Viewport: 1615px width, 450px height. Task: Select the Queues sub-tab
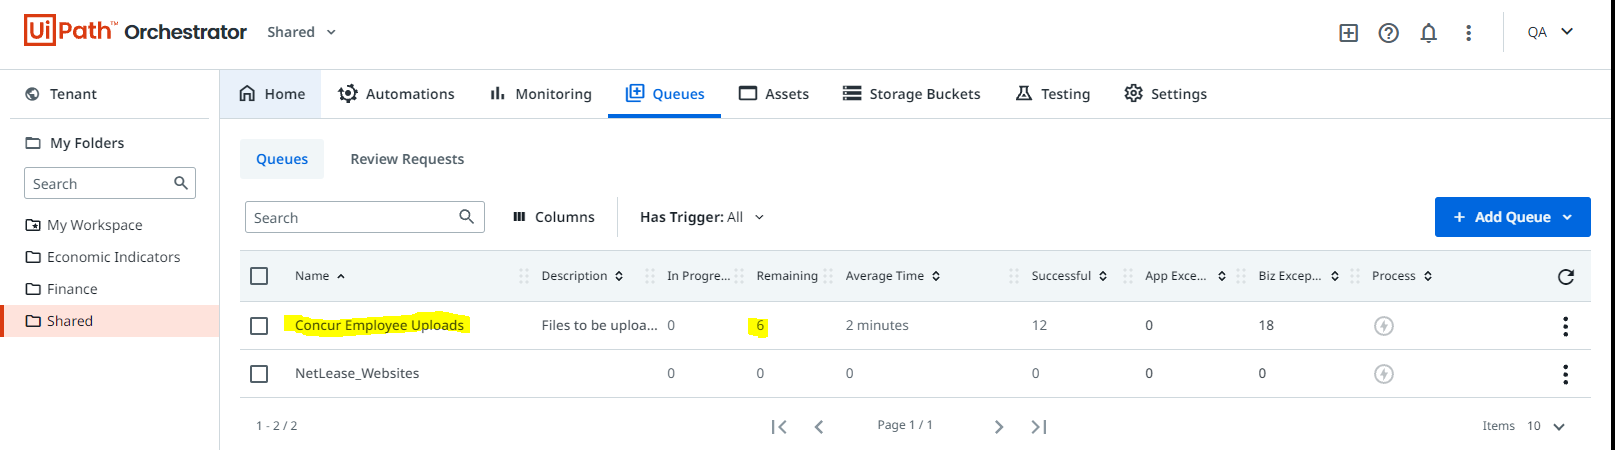(282, 159)
